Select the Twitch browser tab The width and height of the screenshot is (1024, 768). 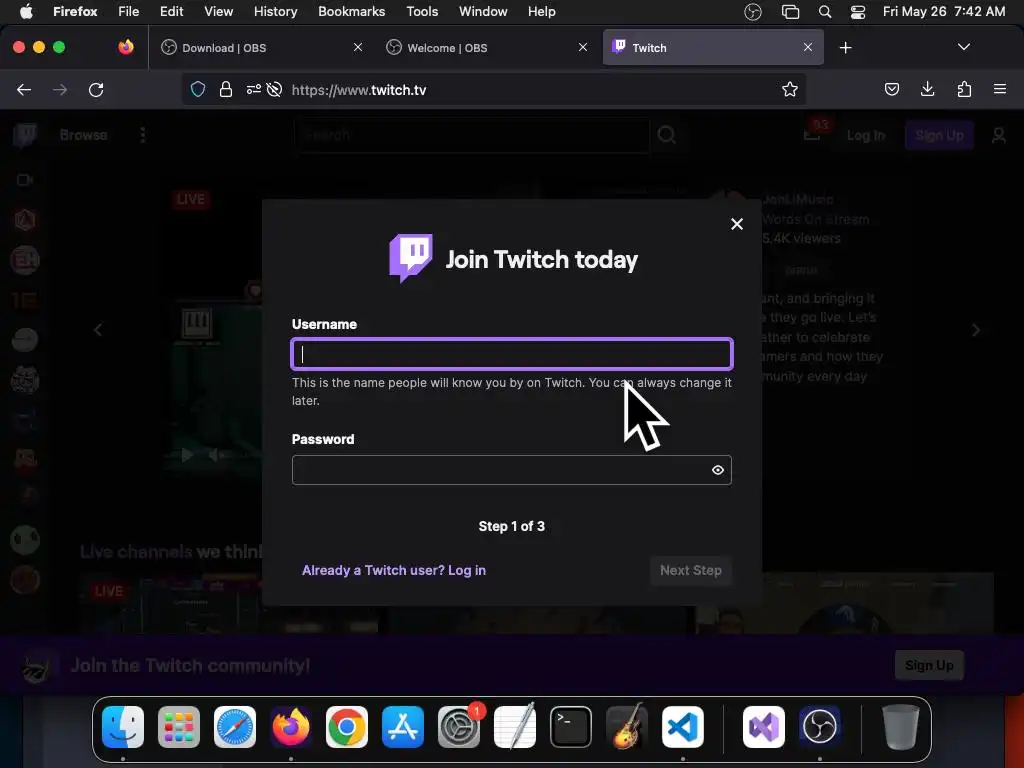click(712, 48)
